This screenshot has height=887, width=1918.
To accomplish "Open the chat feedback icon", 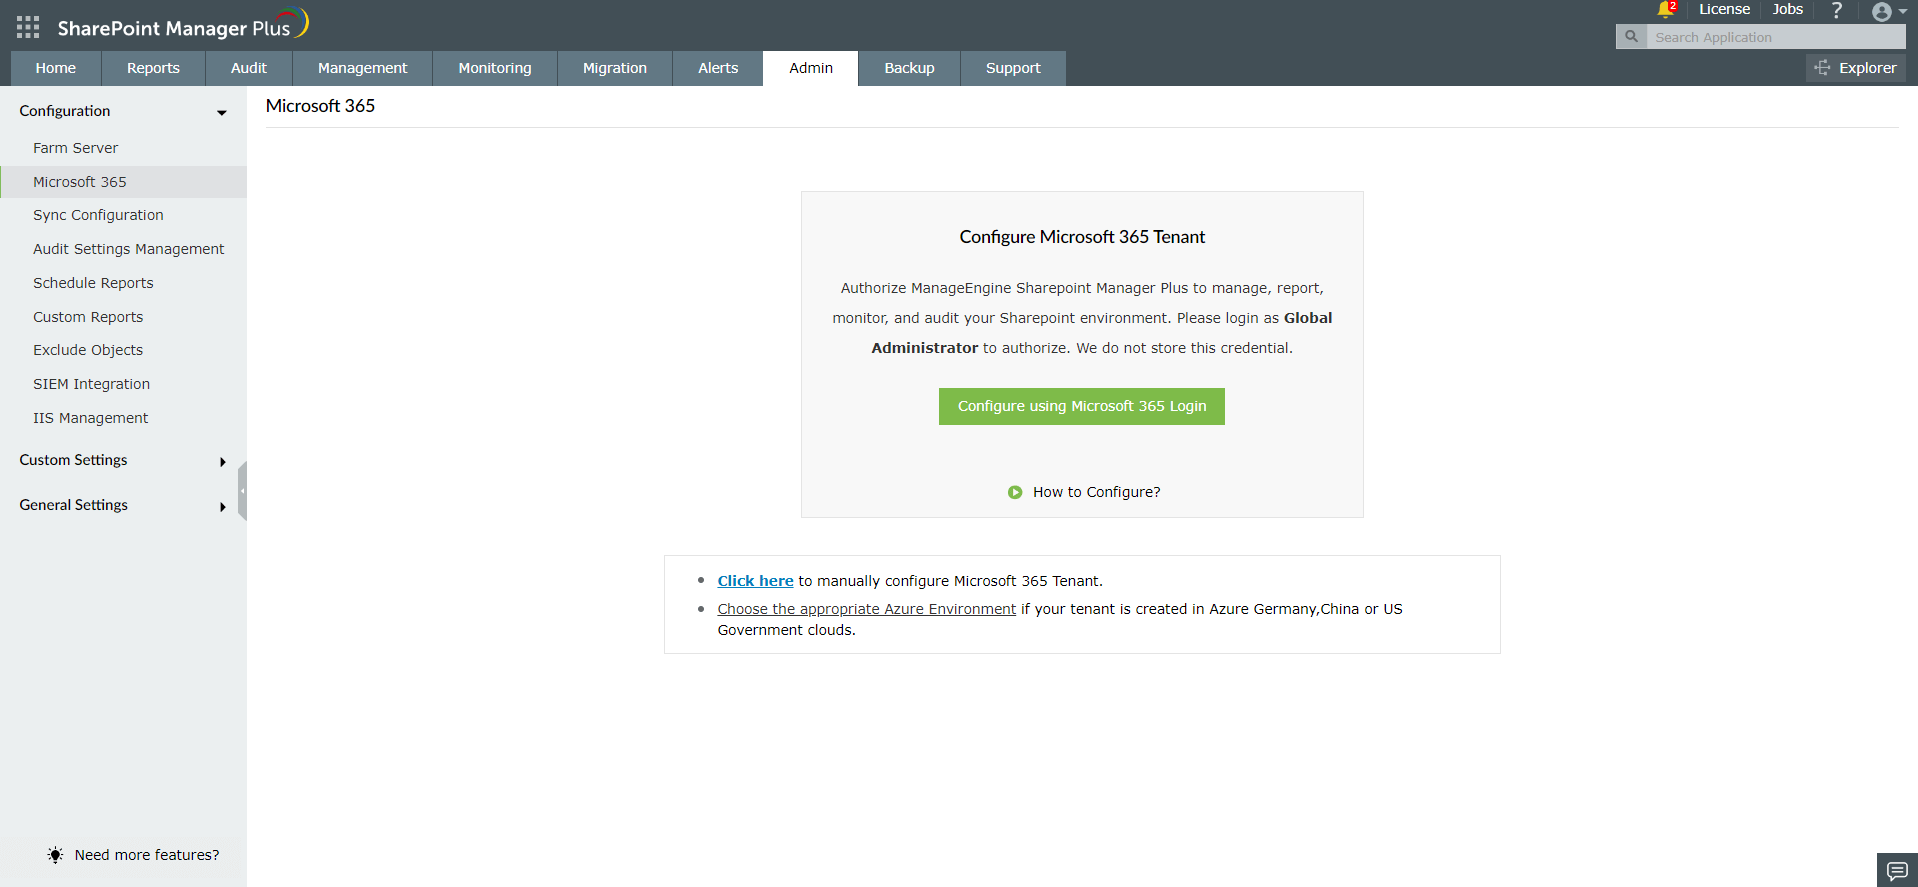I will pyautogui.click(x=1897, y=871).
